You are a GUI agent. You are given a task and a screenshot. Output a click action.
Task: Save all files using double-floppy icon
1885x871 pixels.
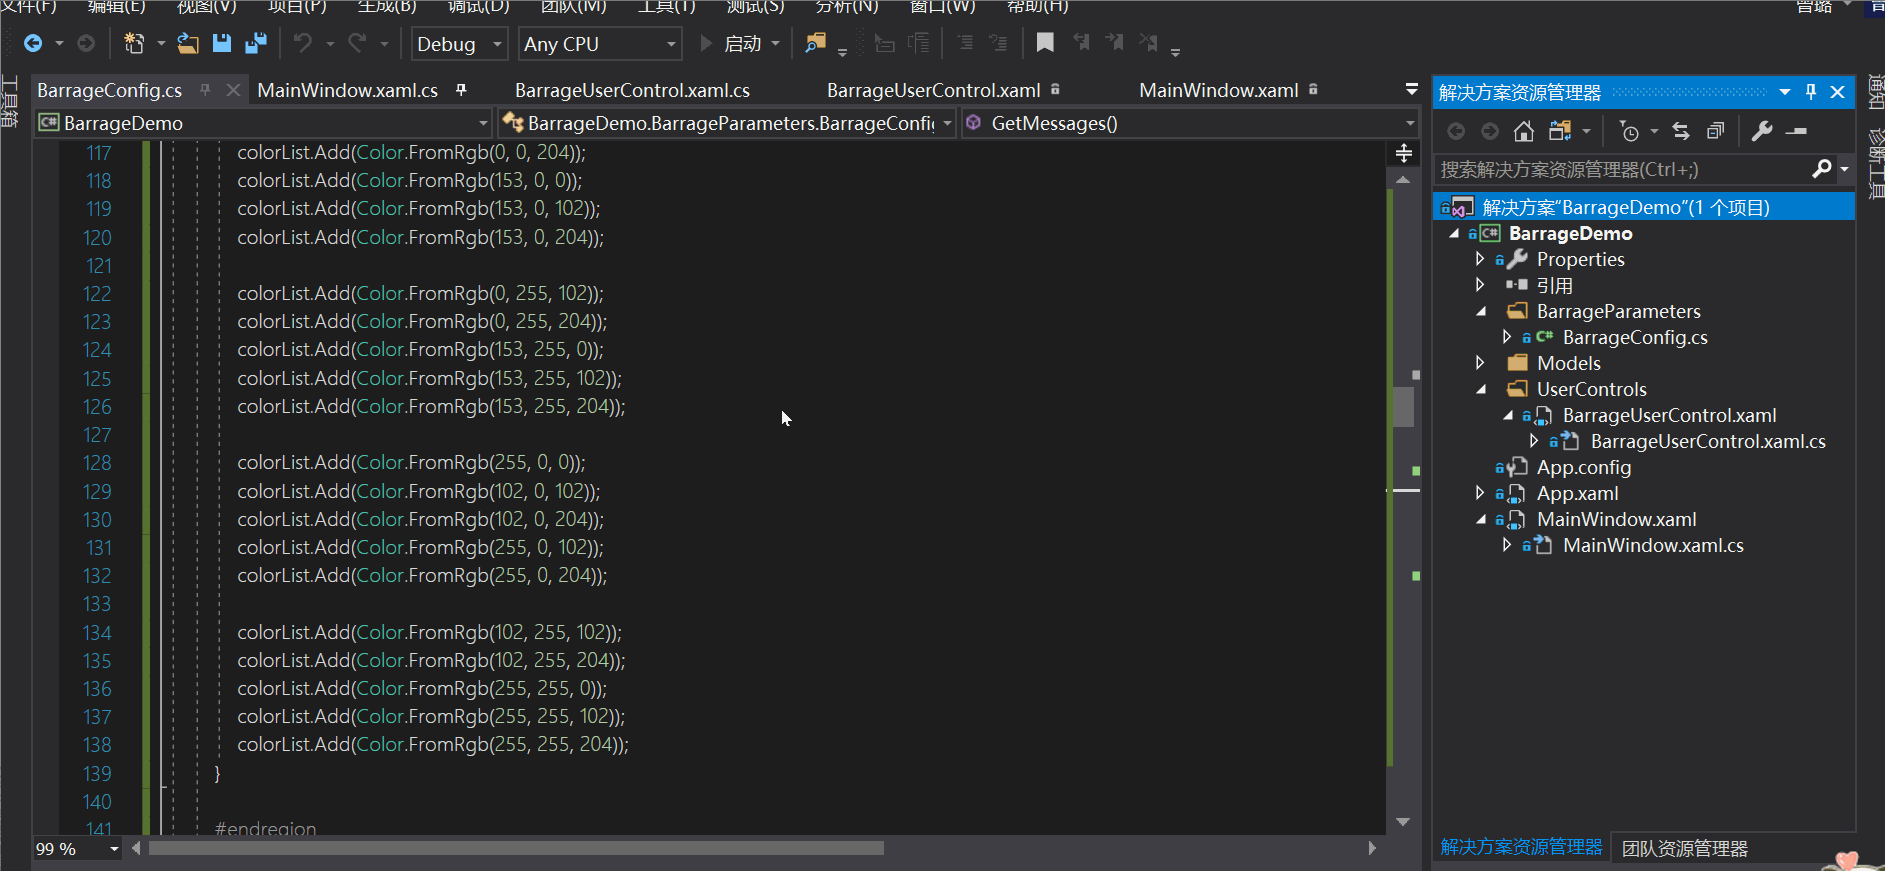pos(256,43)
